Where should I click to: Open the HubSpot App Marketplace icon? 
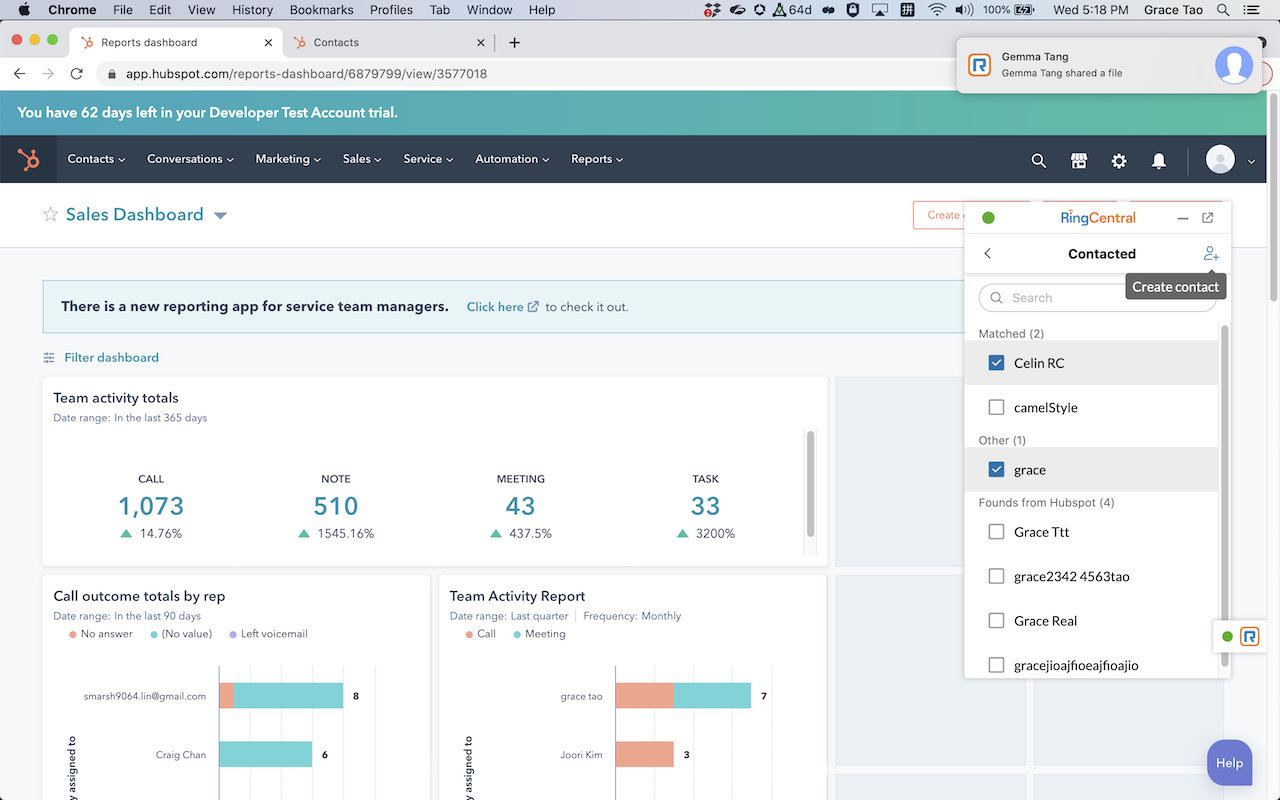[1078, 160]
